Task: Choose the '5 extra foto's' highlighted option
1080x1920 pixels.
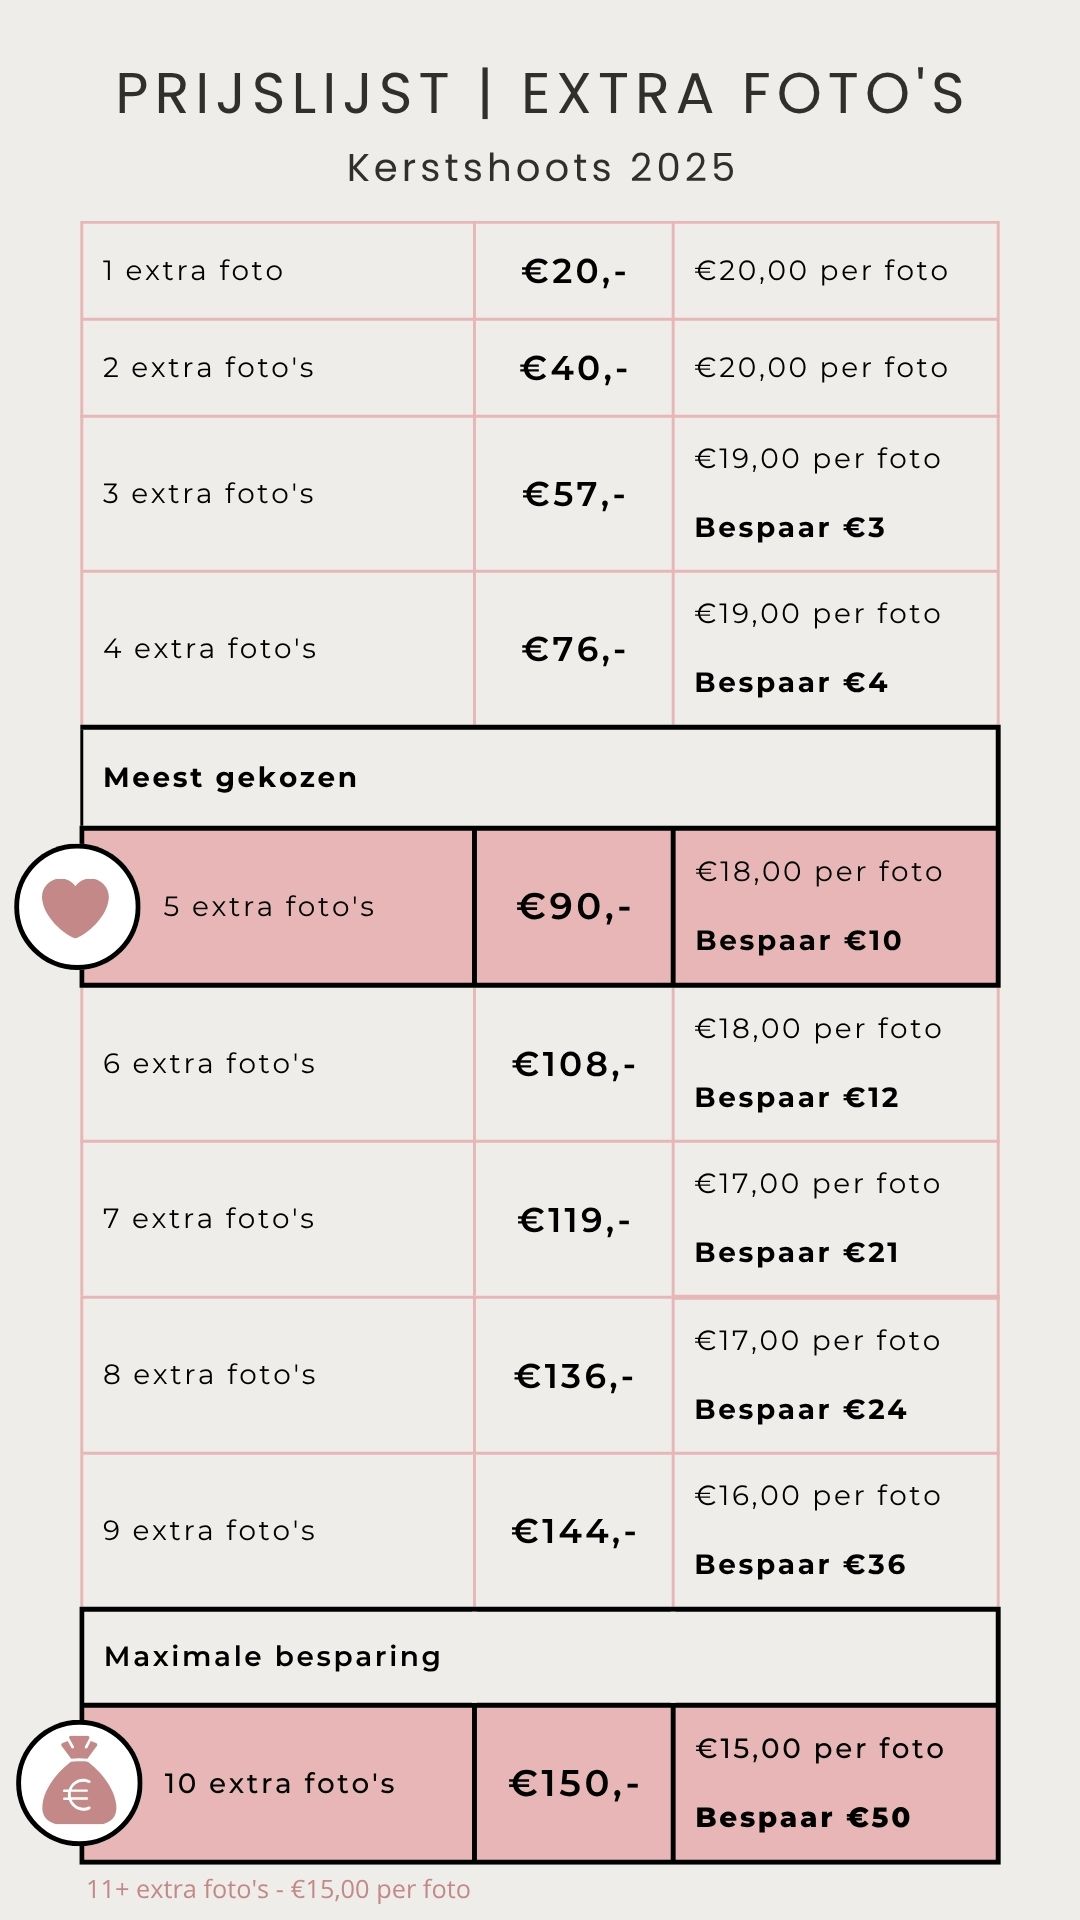Action: coord(269,907)
